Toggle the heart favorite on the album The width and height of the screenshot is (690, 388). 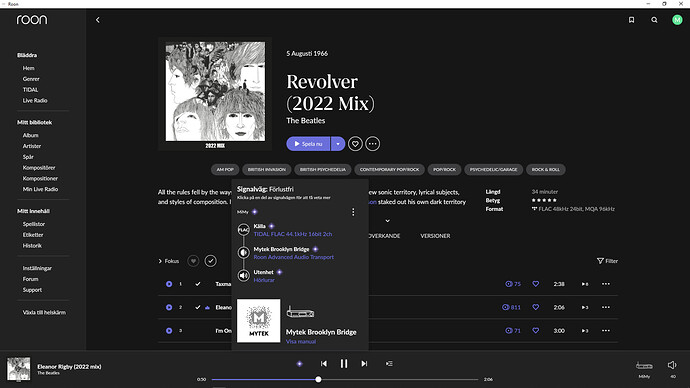point(355,144)
